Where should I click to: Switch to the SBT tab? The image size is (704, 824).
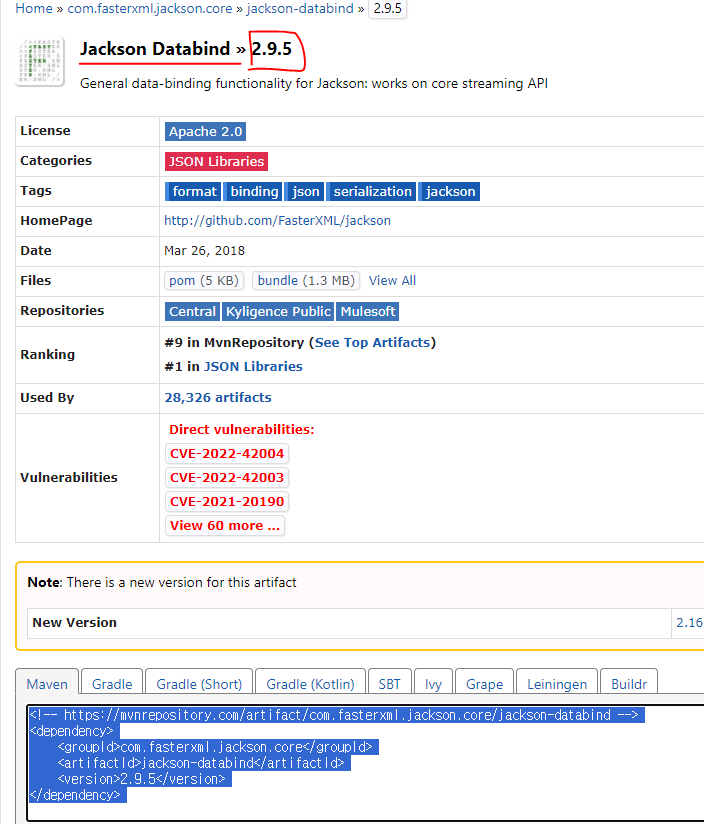(x=389, y=684)
